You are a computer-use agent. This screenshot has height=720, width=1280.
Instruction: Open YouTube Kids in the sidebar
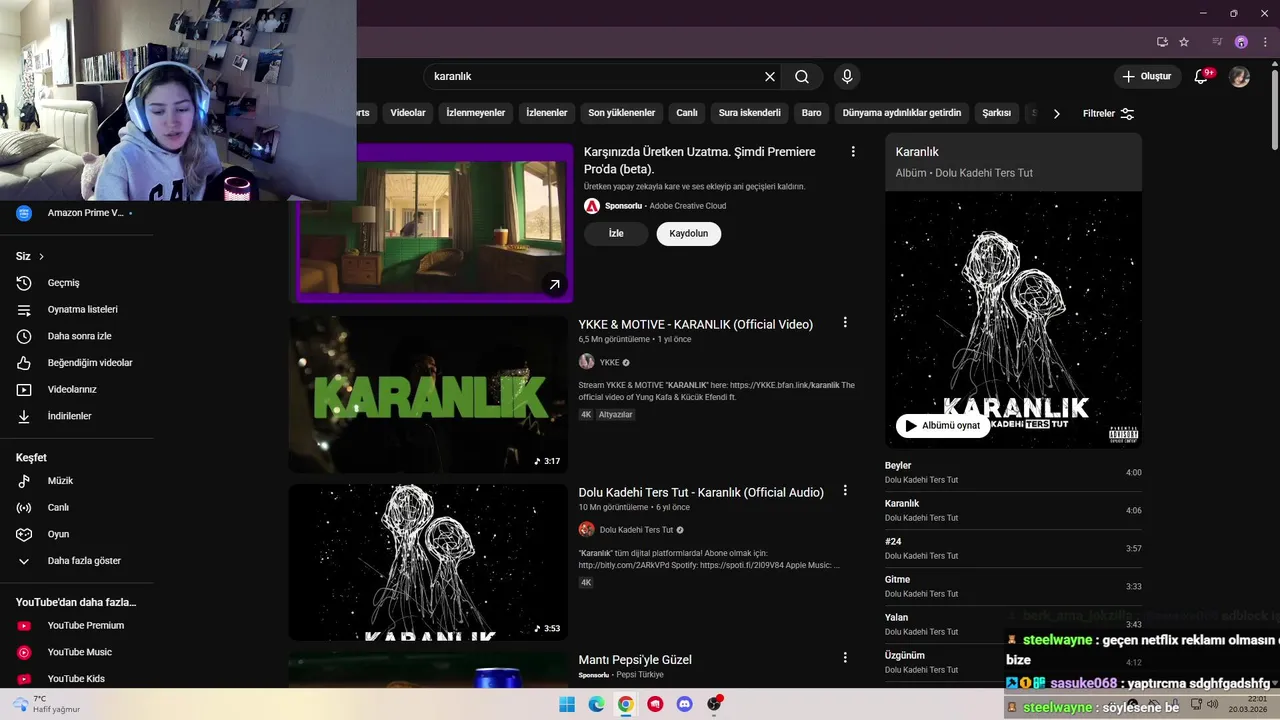[x=77, y=679]
